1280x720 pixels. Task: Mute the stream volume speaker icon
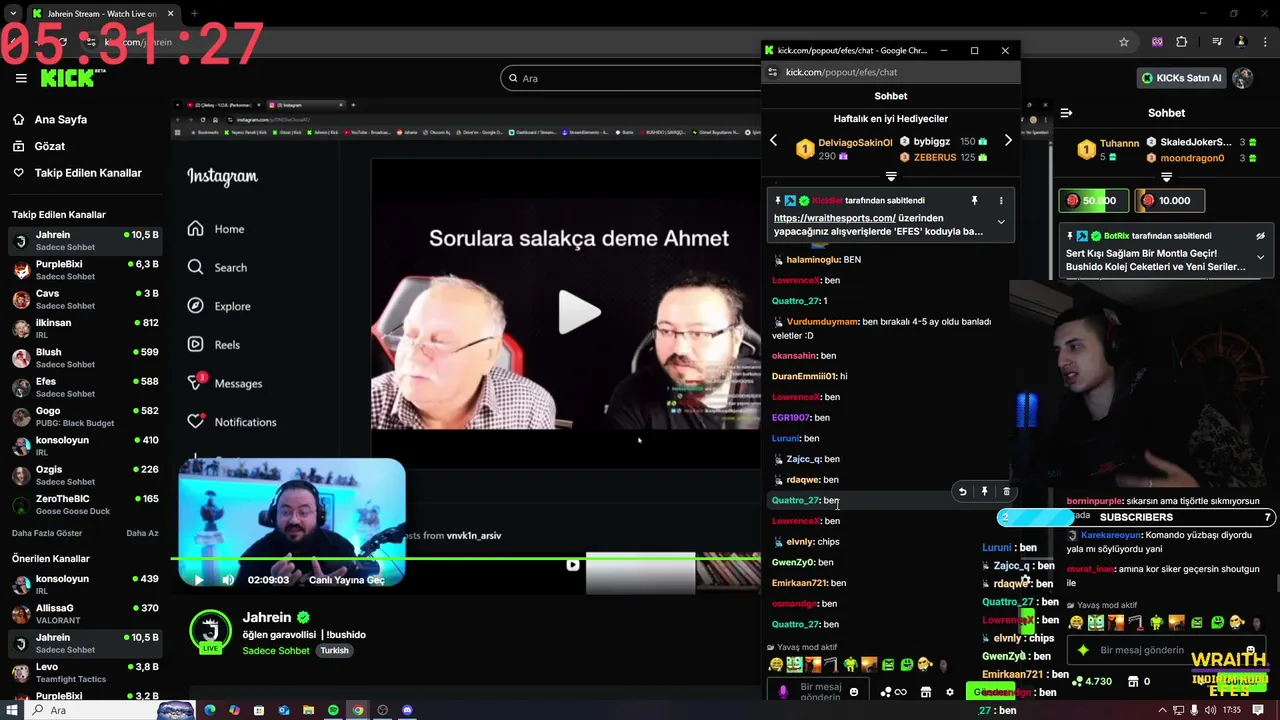[228, 580]
